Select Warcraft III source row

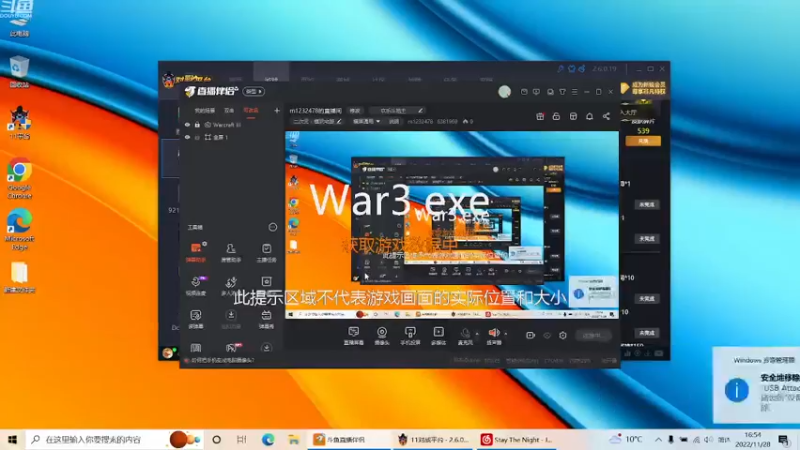pyautogui.click(x=231, y=124)
